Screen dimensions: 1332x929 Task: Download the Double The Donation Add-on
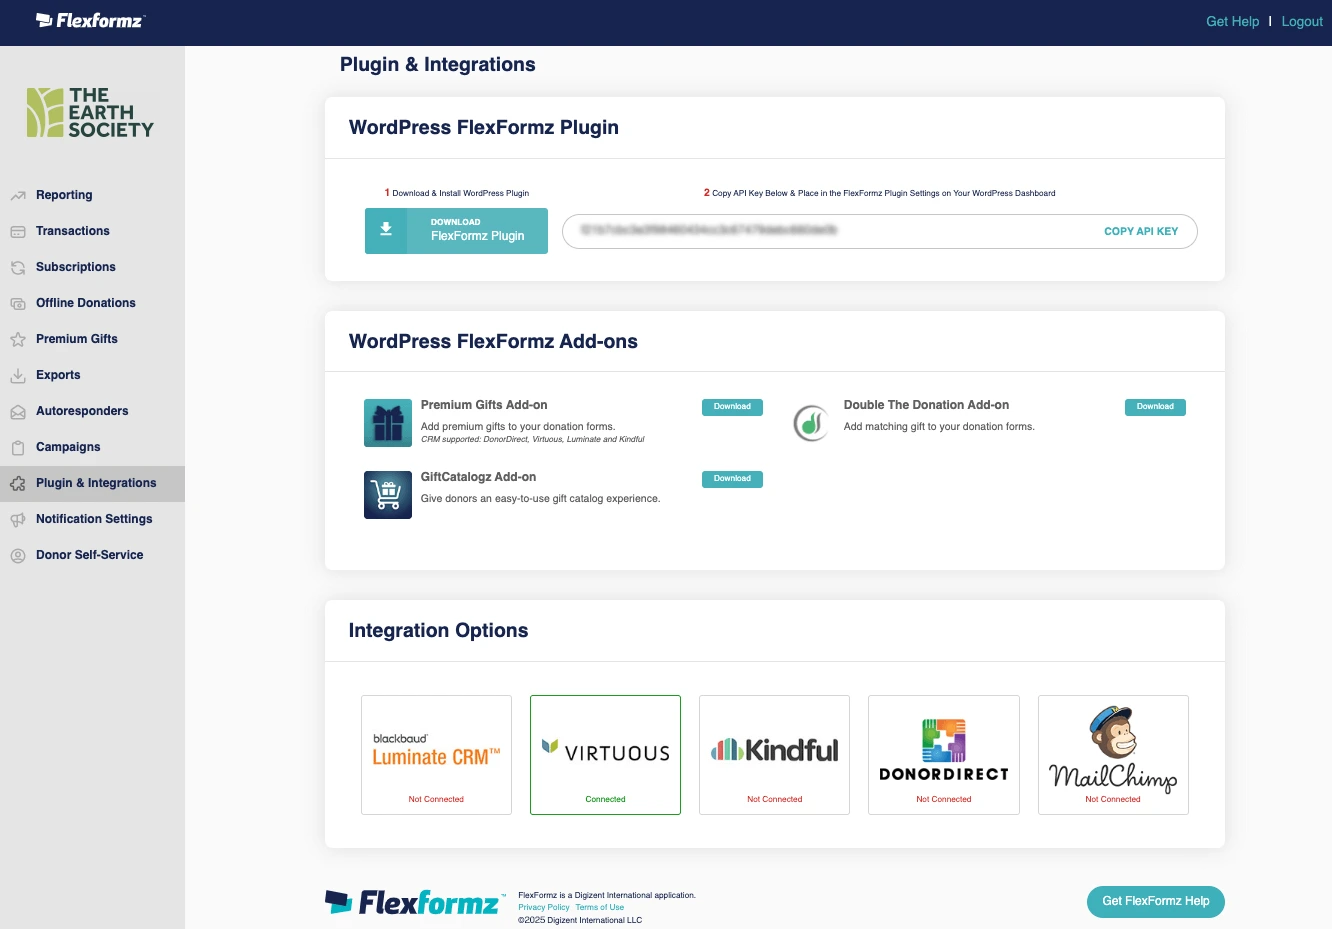[x=1155, y=407]
